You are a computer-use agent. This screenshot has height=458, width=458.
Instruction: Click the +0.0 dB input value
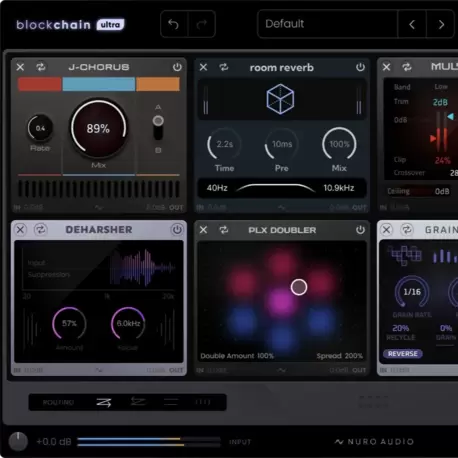54,442
